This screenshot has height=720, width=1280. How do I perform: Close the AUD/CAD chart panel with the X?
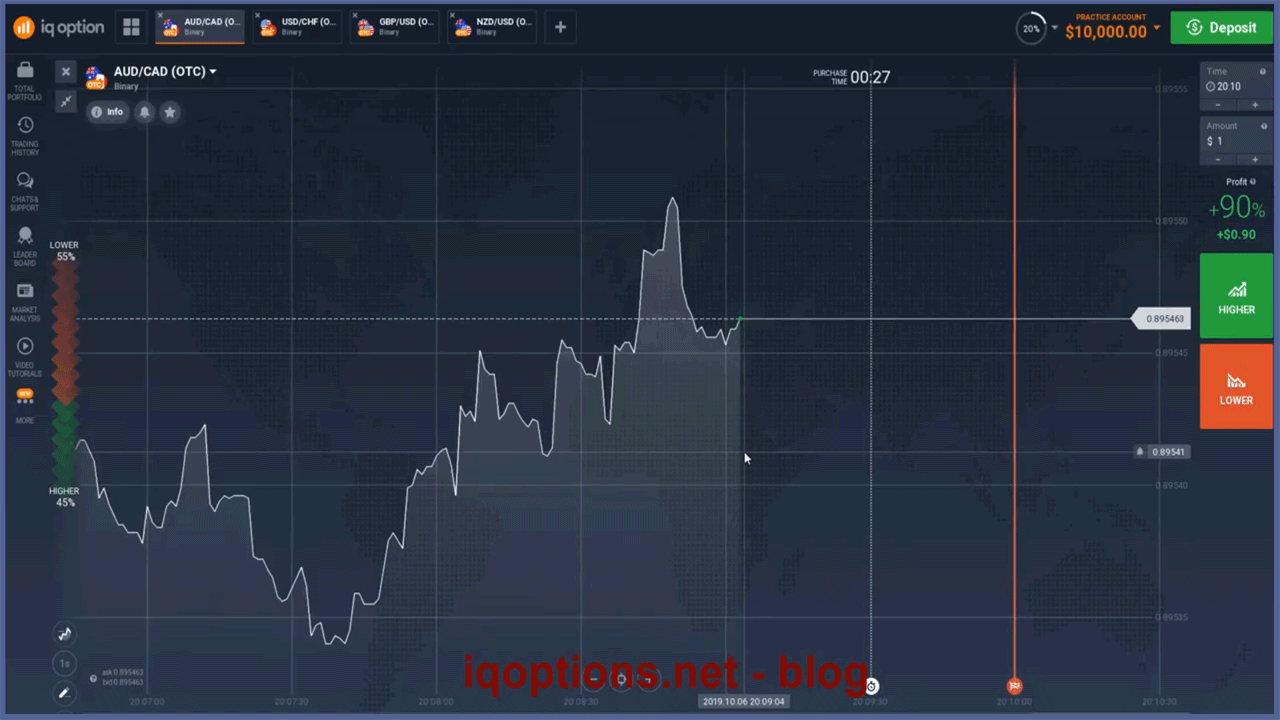click(65, 72)
